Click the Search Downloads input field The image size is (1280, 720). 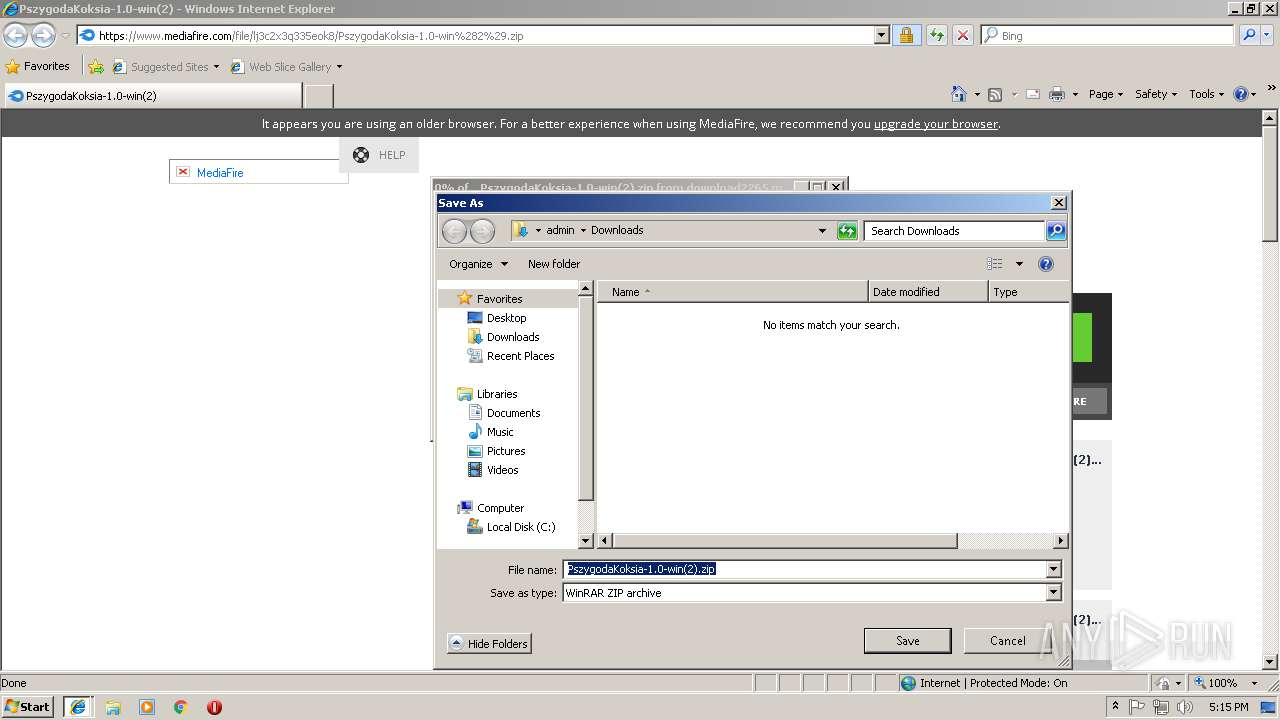point(954,231)
